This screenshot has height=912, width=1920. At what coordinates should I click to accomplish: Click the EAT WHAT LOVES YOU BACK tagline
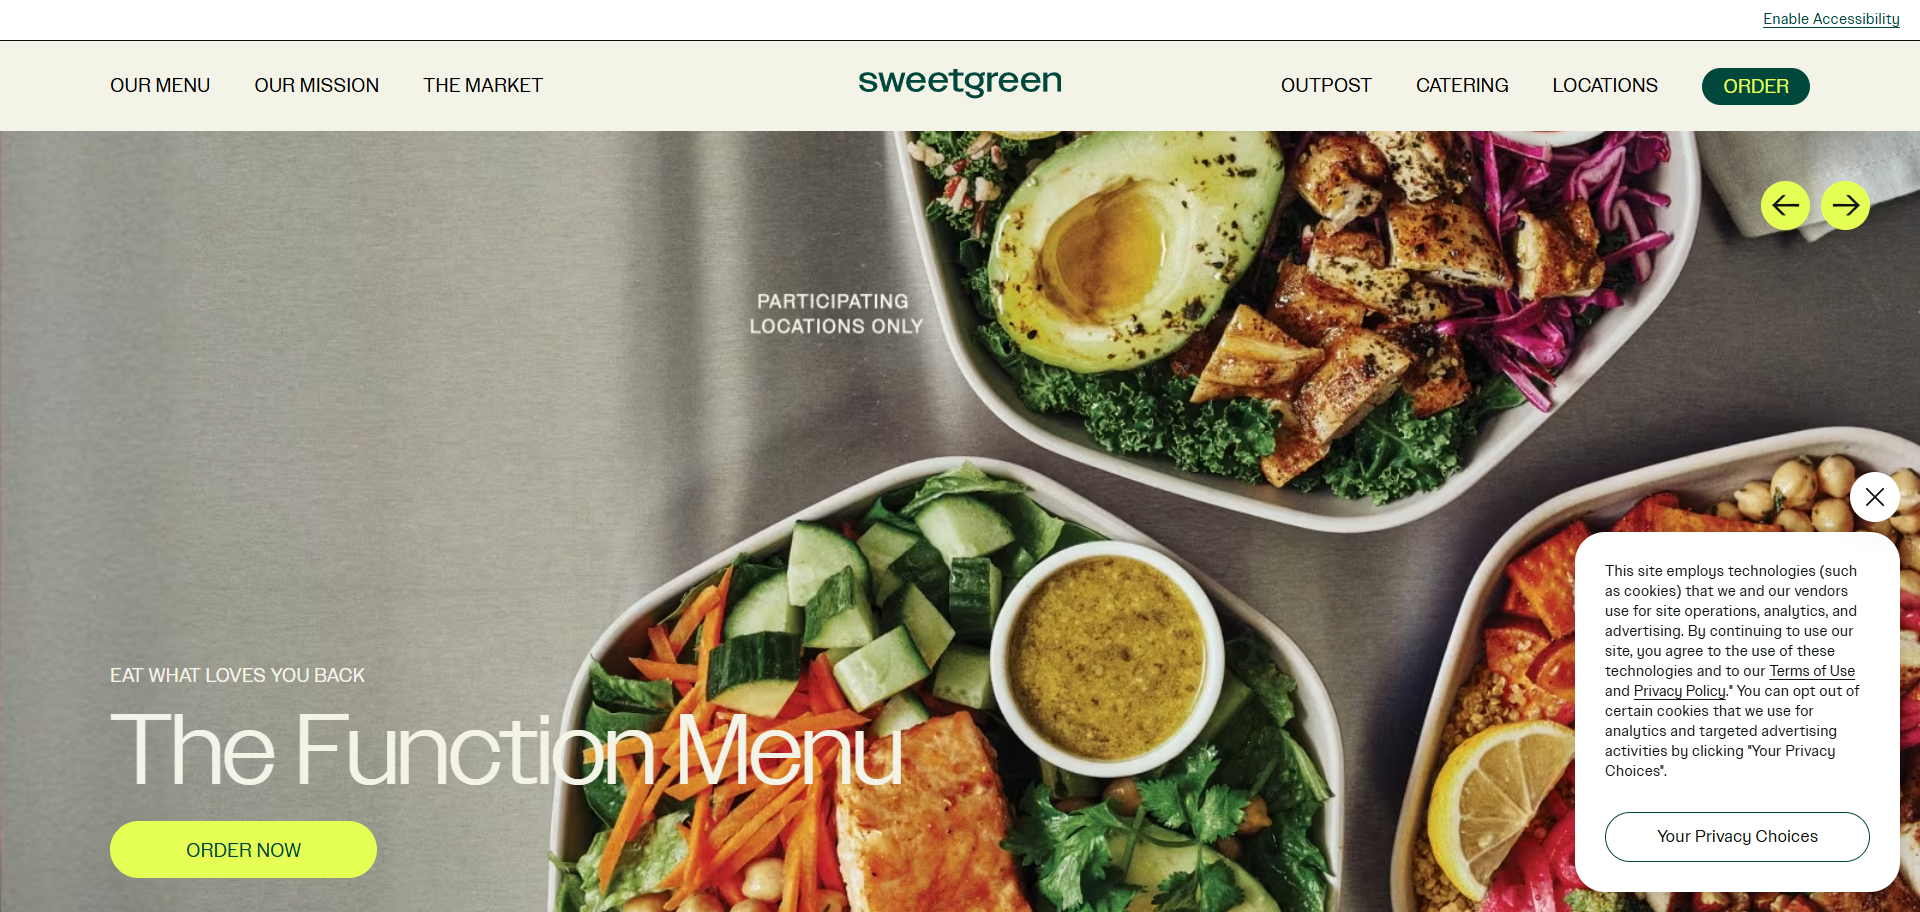(x=237, y=676)
